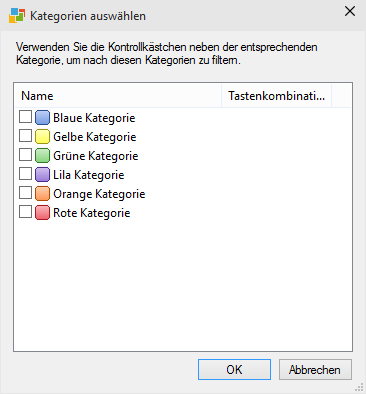The height and width of the screenshot is (394, 366).
Task: Check the Blaue Kategorie checkbox
Action: (x=25, y=117)
